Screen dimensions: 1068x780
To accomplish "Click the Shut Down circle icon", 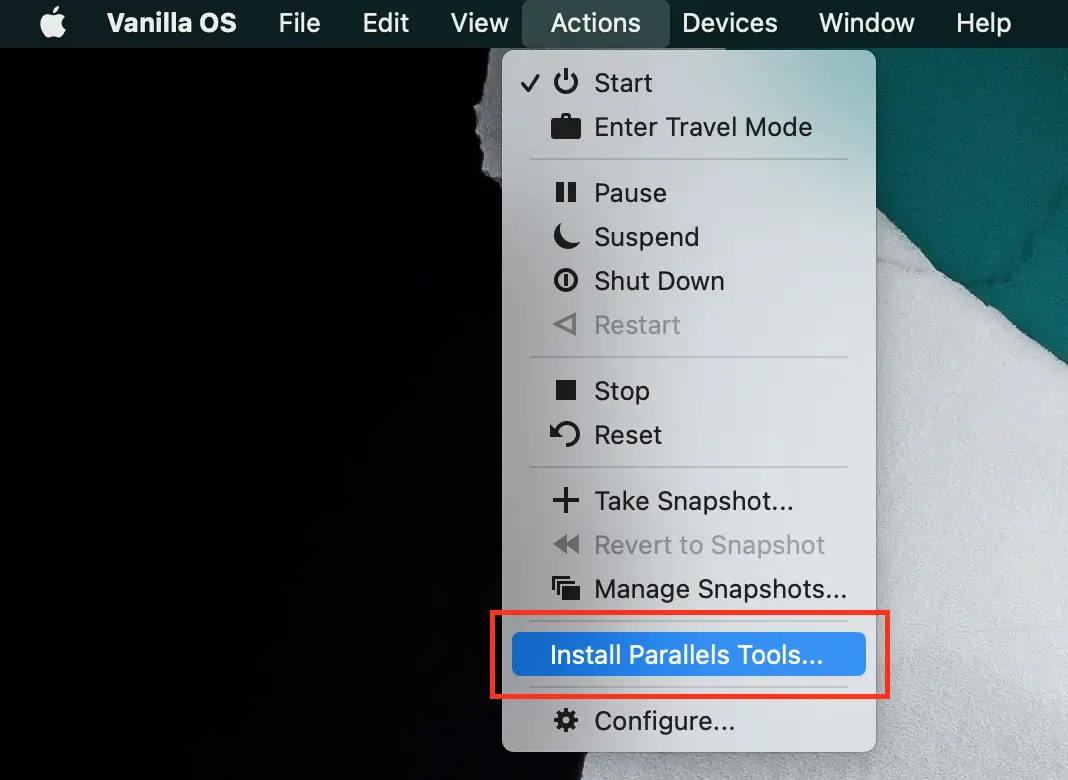I will point(565,280).
